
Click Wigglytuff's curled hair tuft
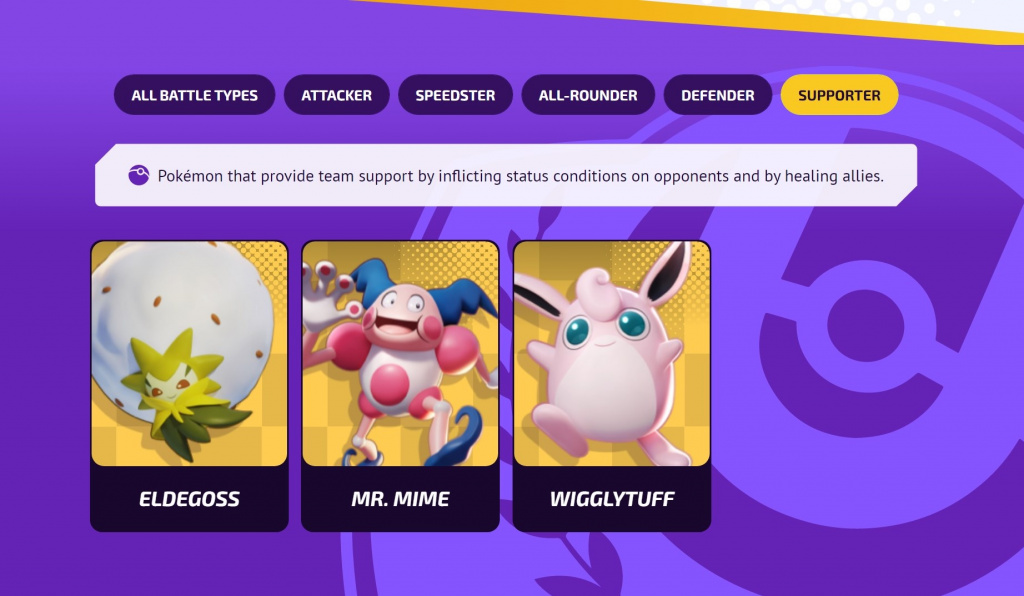(x=596, y=292)
